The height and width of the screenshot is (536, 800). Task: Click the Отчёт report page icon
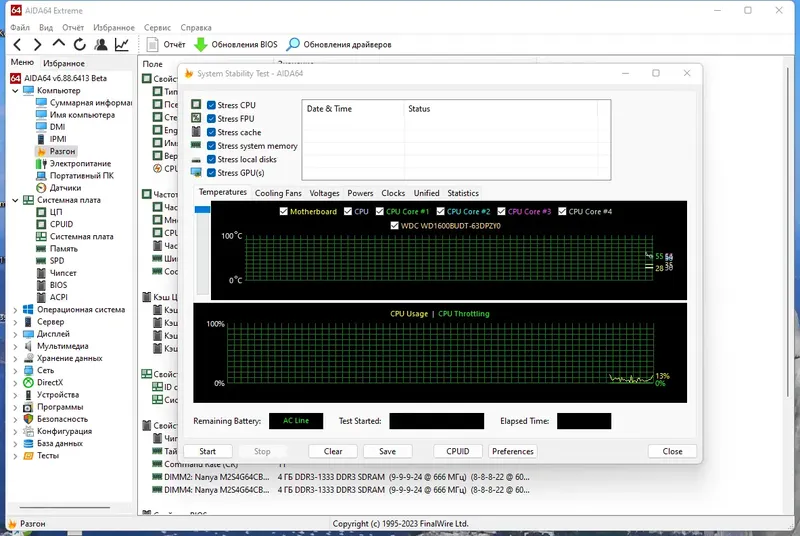click(152, 45)
